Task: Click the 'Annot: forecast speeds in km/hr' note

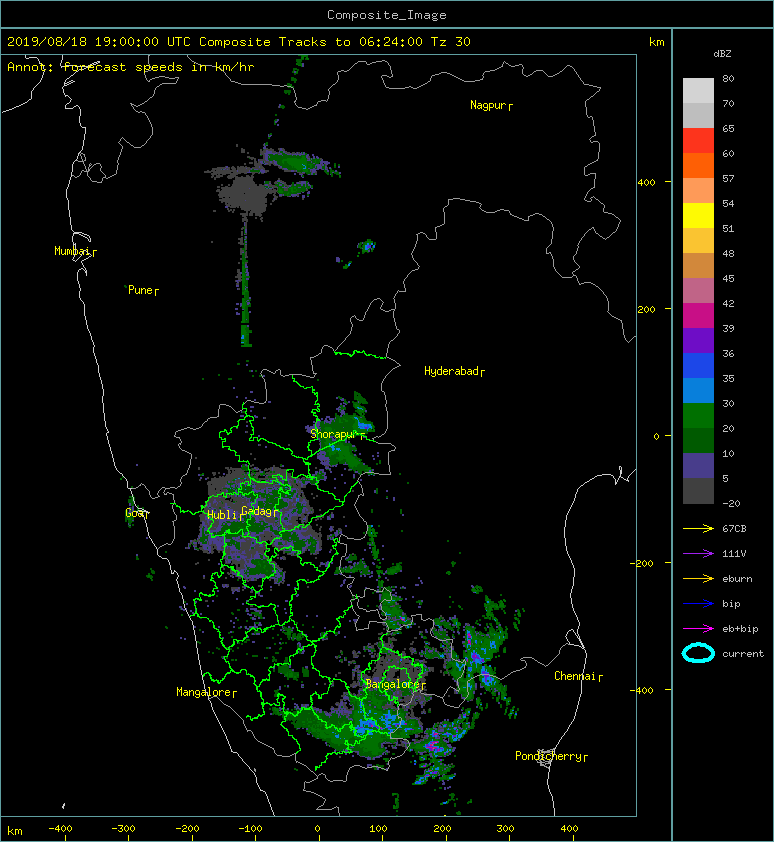Action: tap(131, 67)
